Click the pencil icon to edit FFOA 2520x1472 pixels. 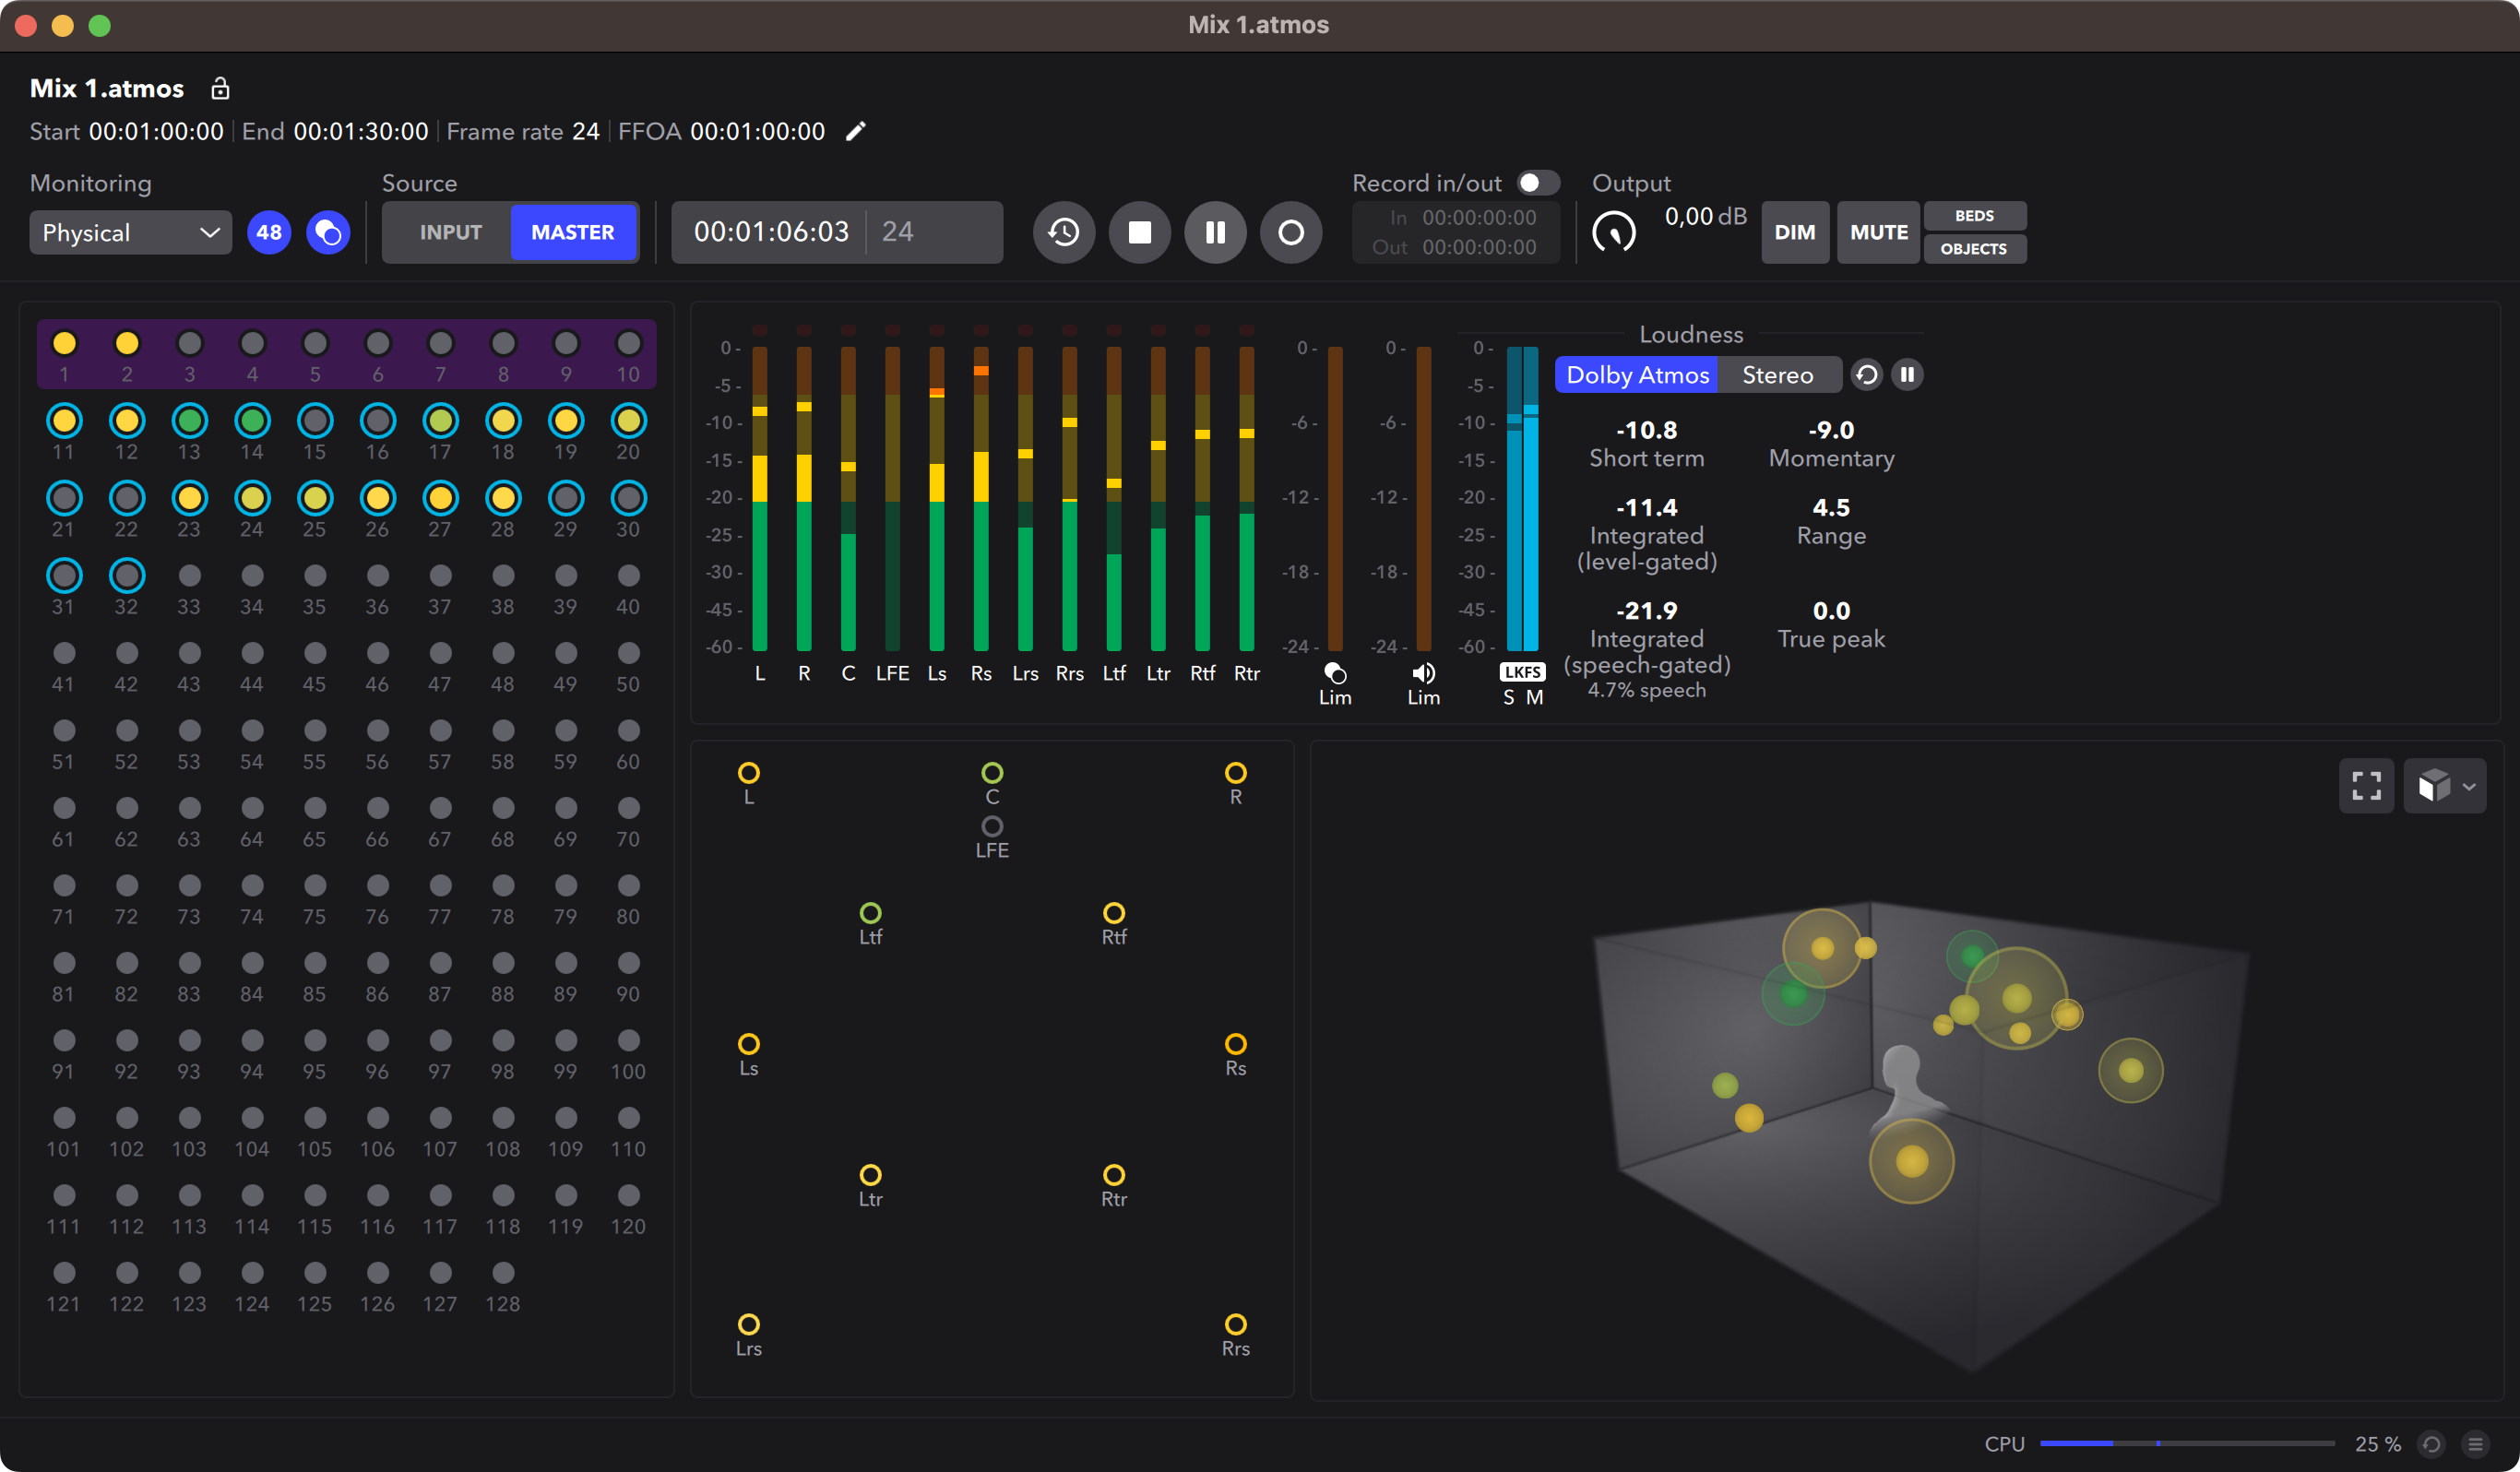point(856,131)
